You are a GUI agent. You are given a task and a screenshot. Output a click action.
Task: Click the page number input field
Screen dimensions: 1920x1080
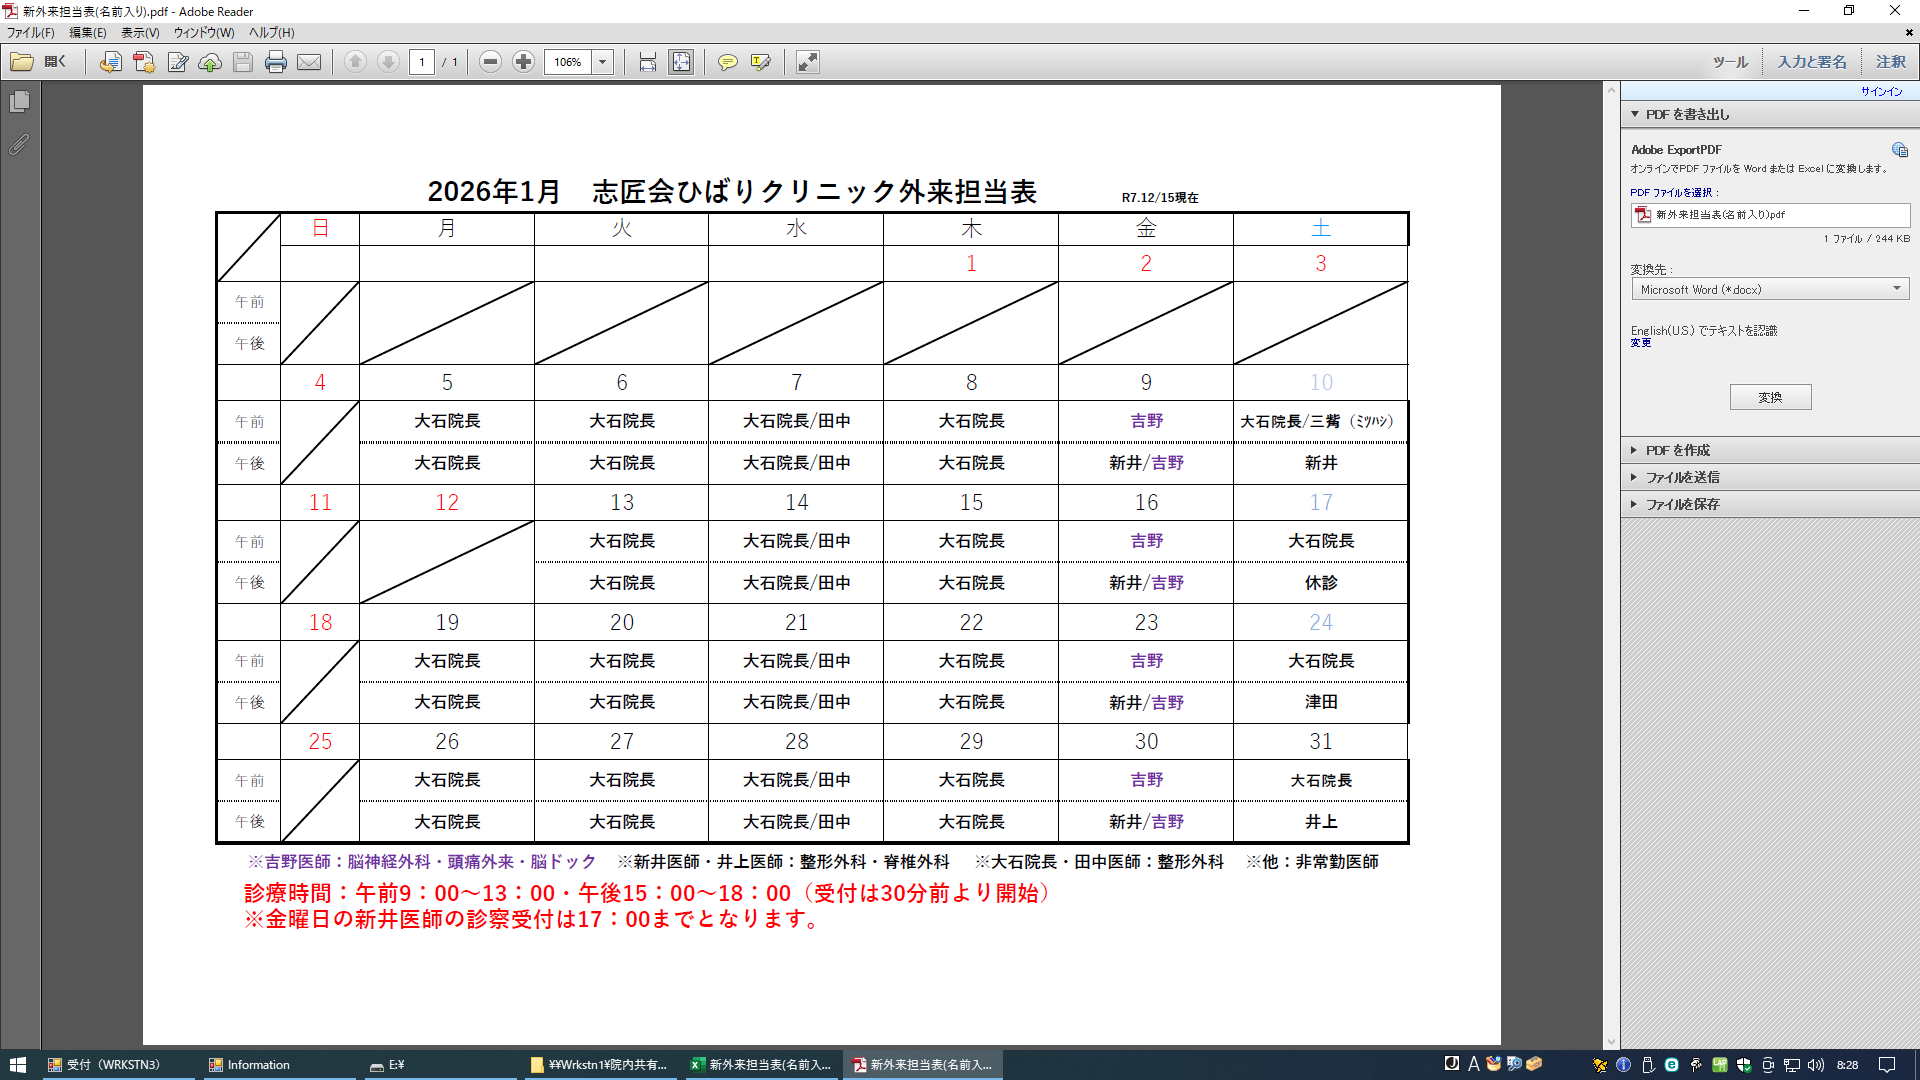tap(422, 62)
